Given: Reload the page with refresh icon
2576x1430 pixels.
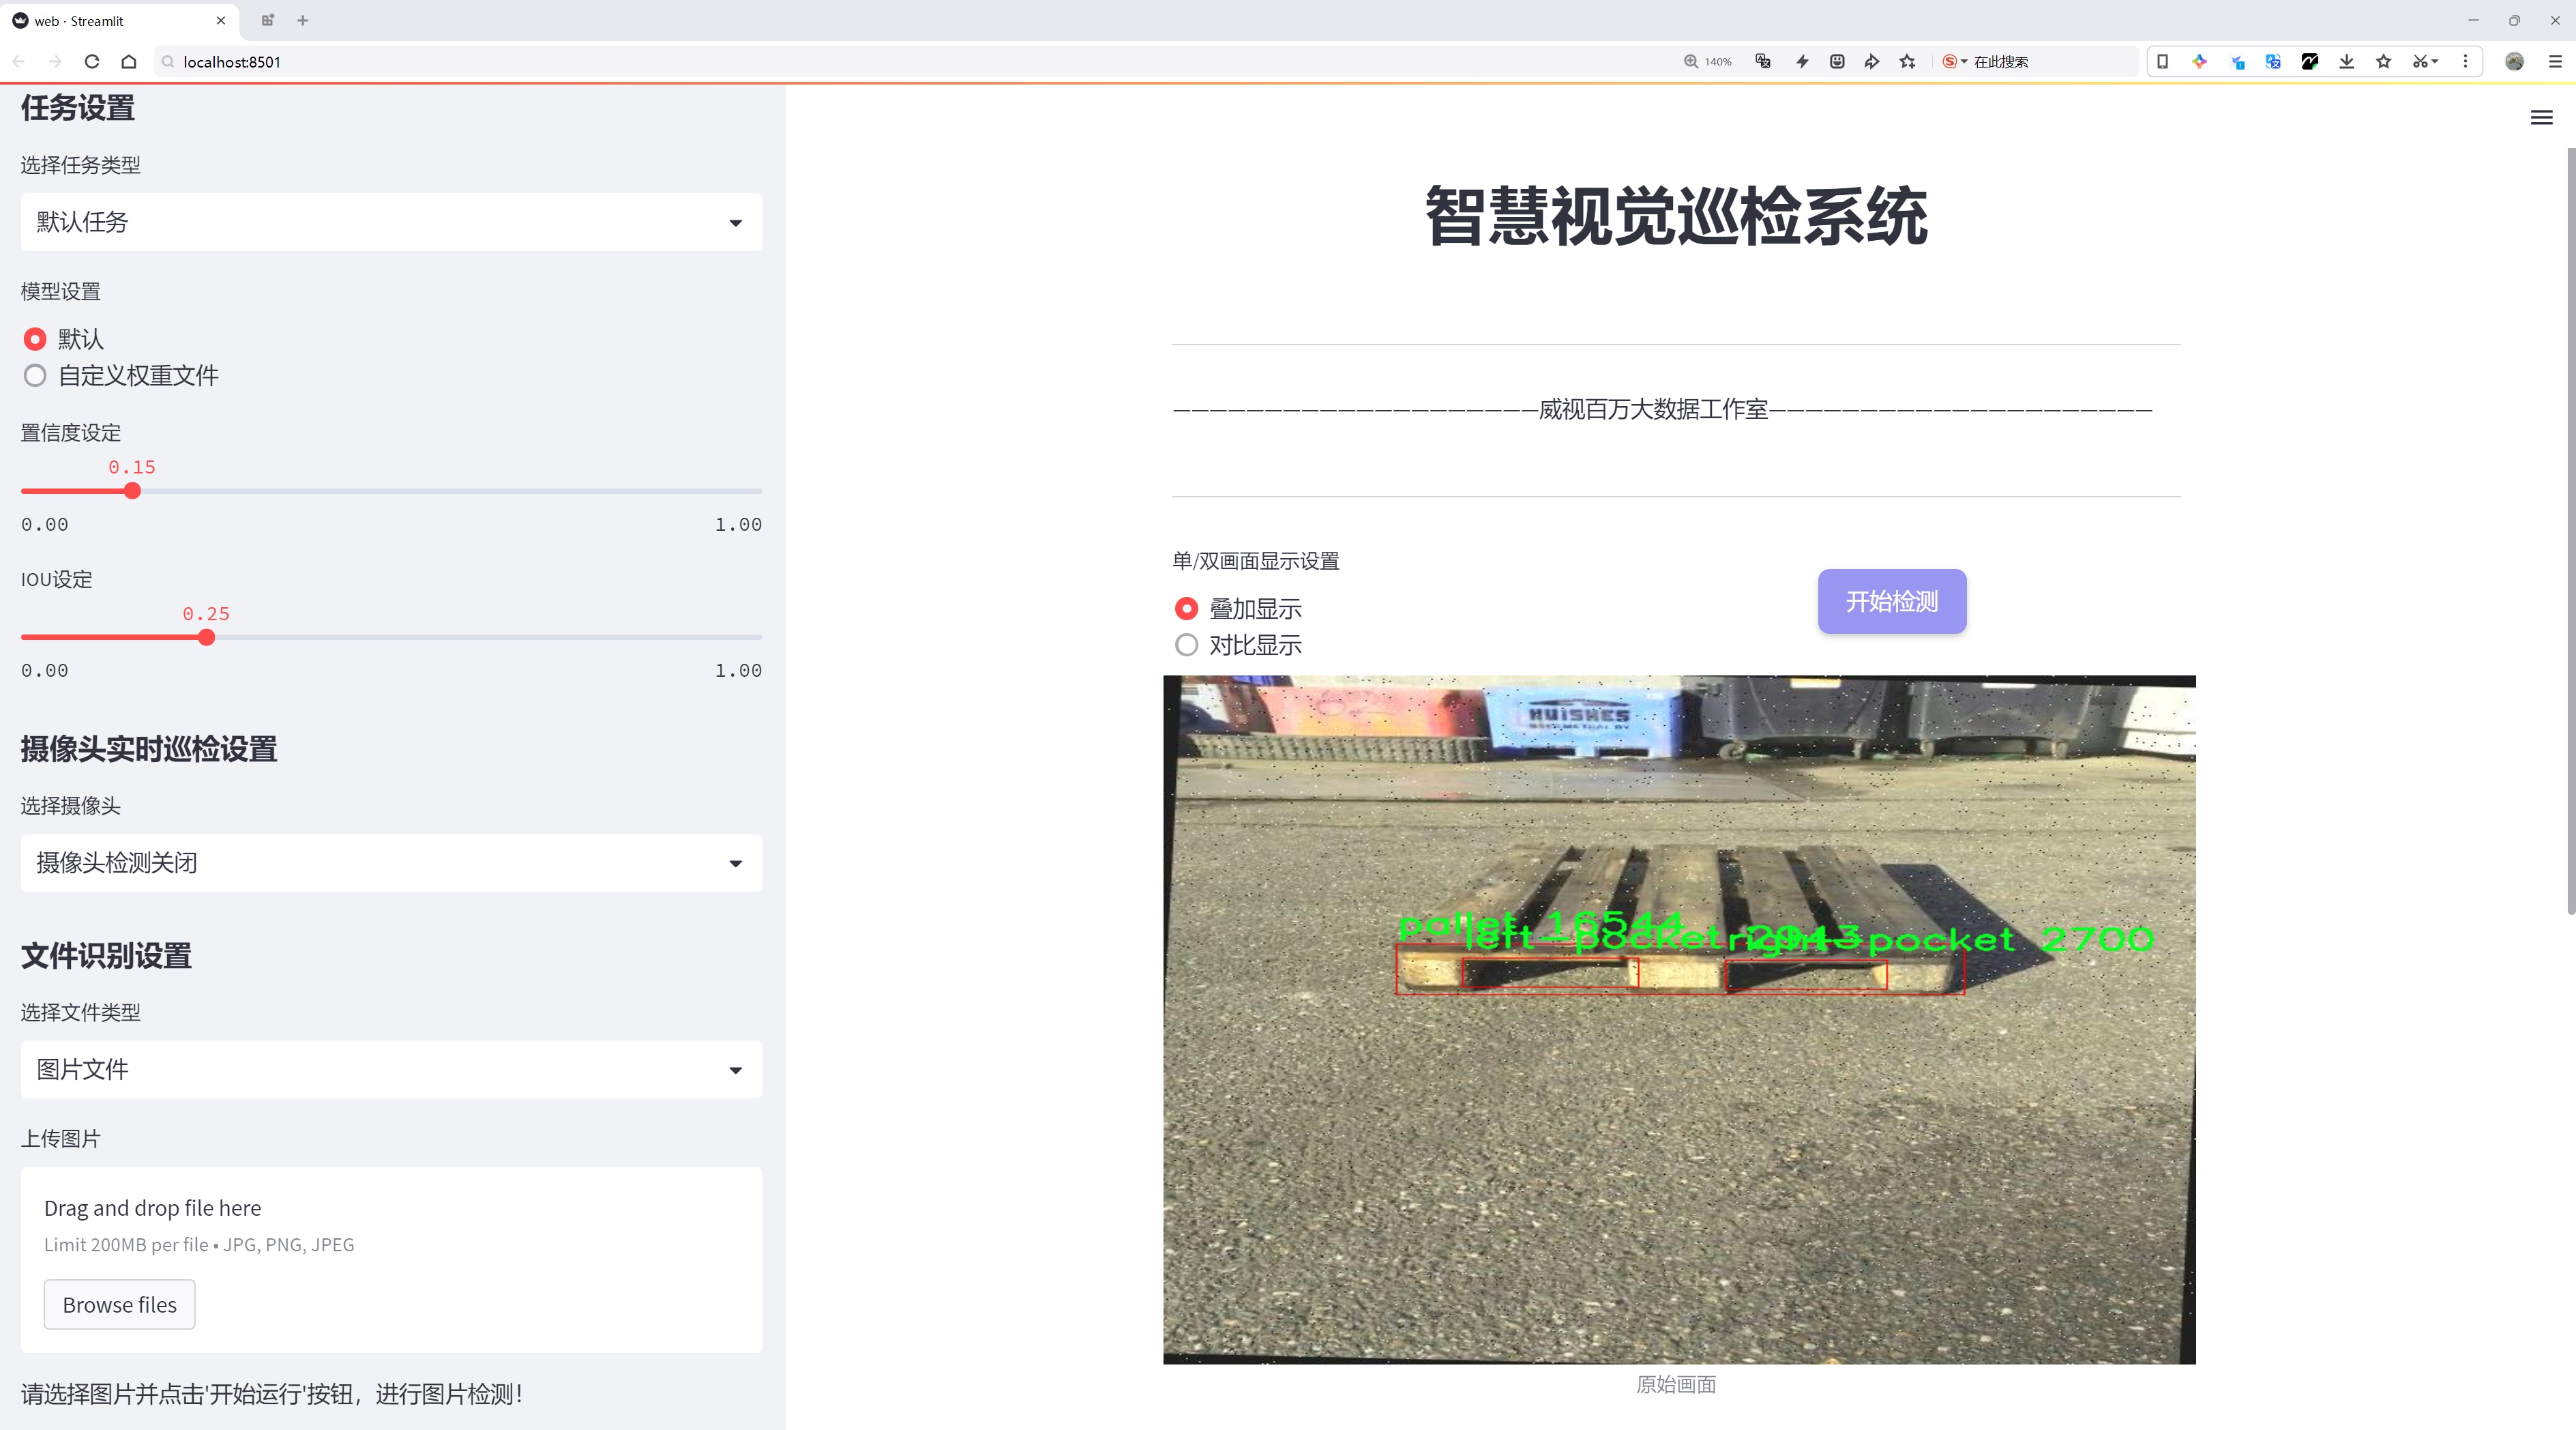Looking at the screenshot, I should pos(92,62).
